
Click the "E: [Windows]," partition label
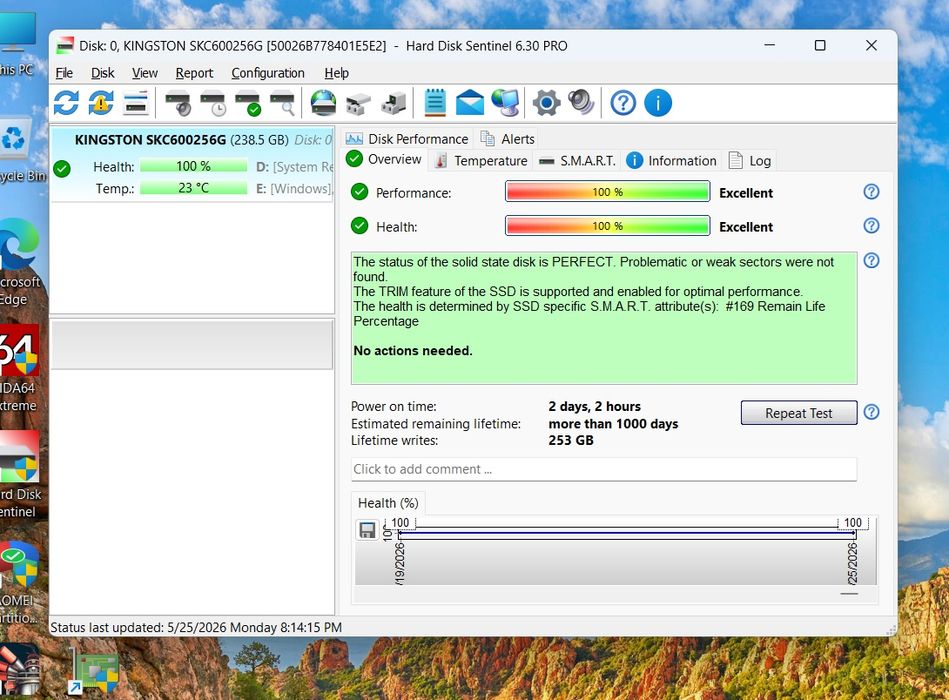point(294,189)
